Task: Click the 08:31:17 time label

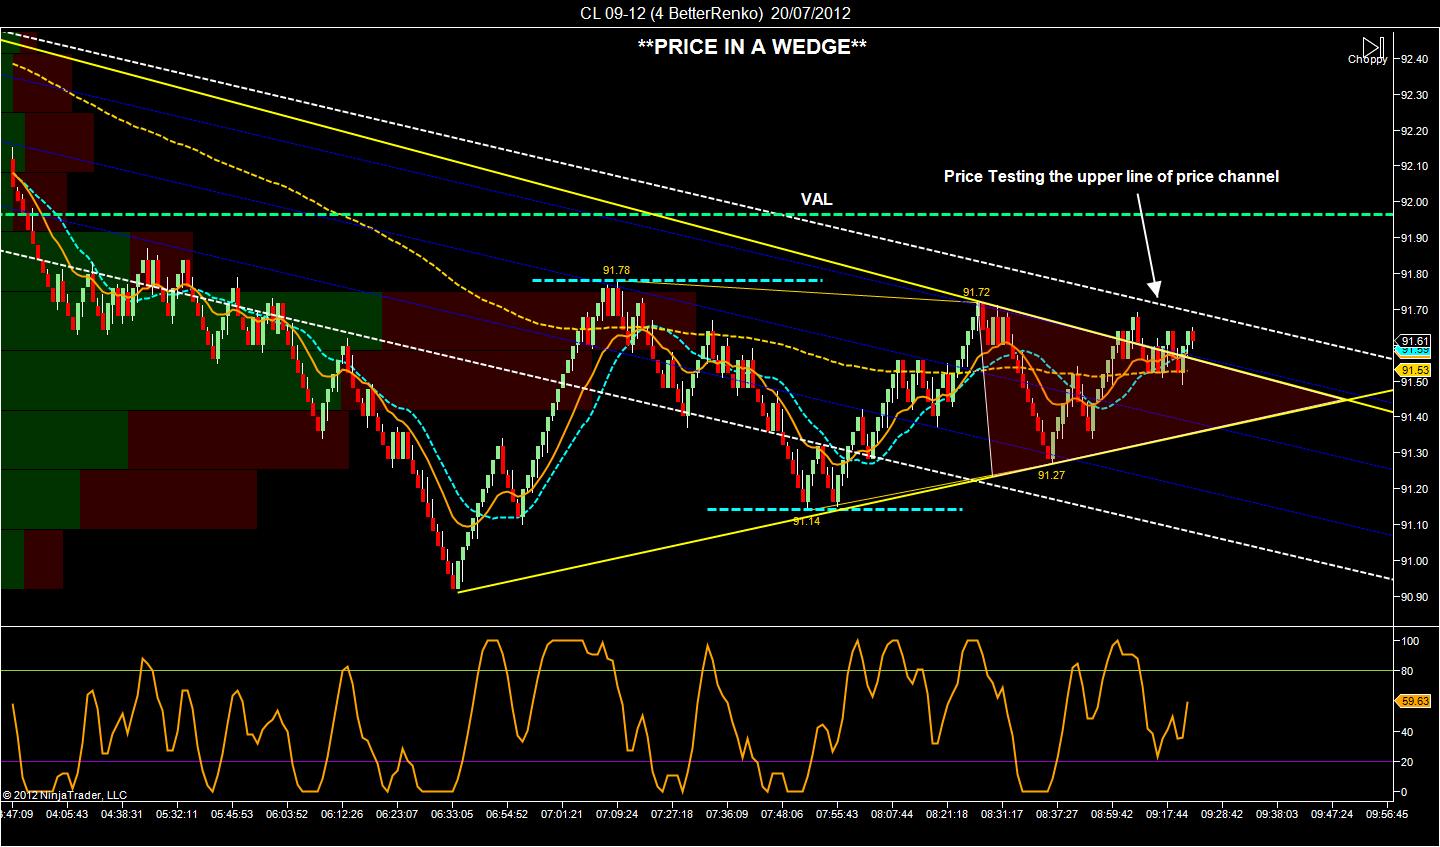Action: point(1002,814)
